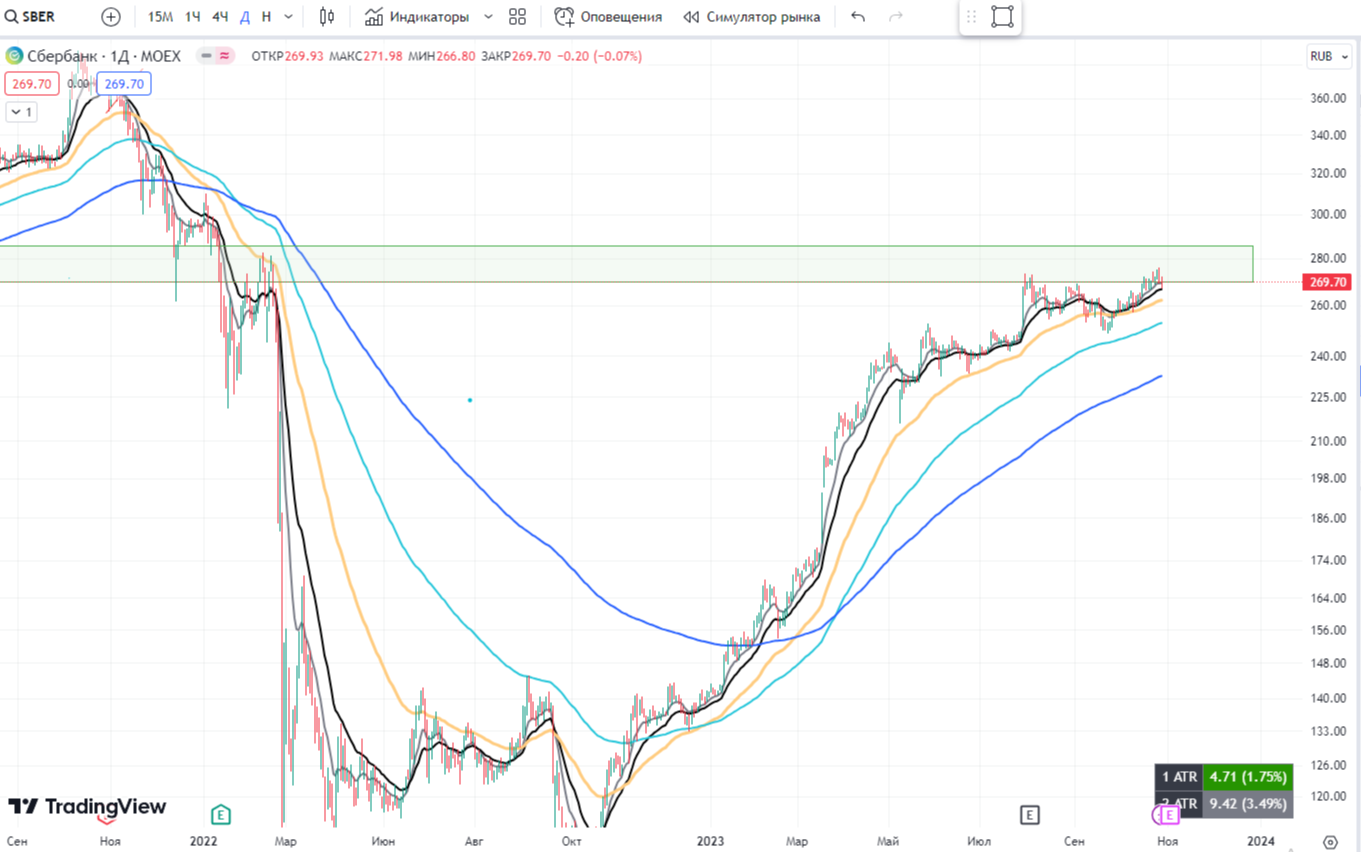Screen dimensions: 1361x852
Task: Click the −0.20 (−0.07%) change value
Action: pyautogui.click(x=599, y=56)
